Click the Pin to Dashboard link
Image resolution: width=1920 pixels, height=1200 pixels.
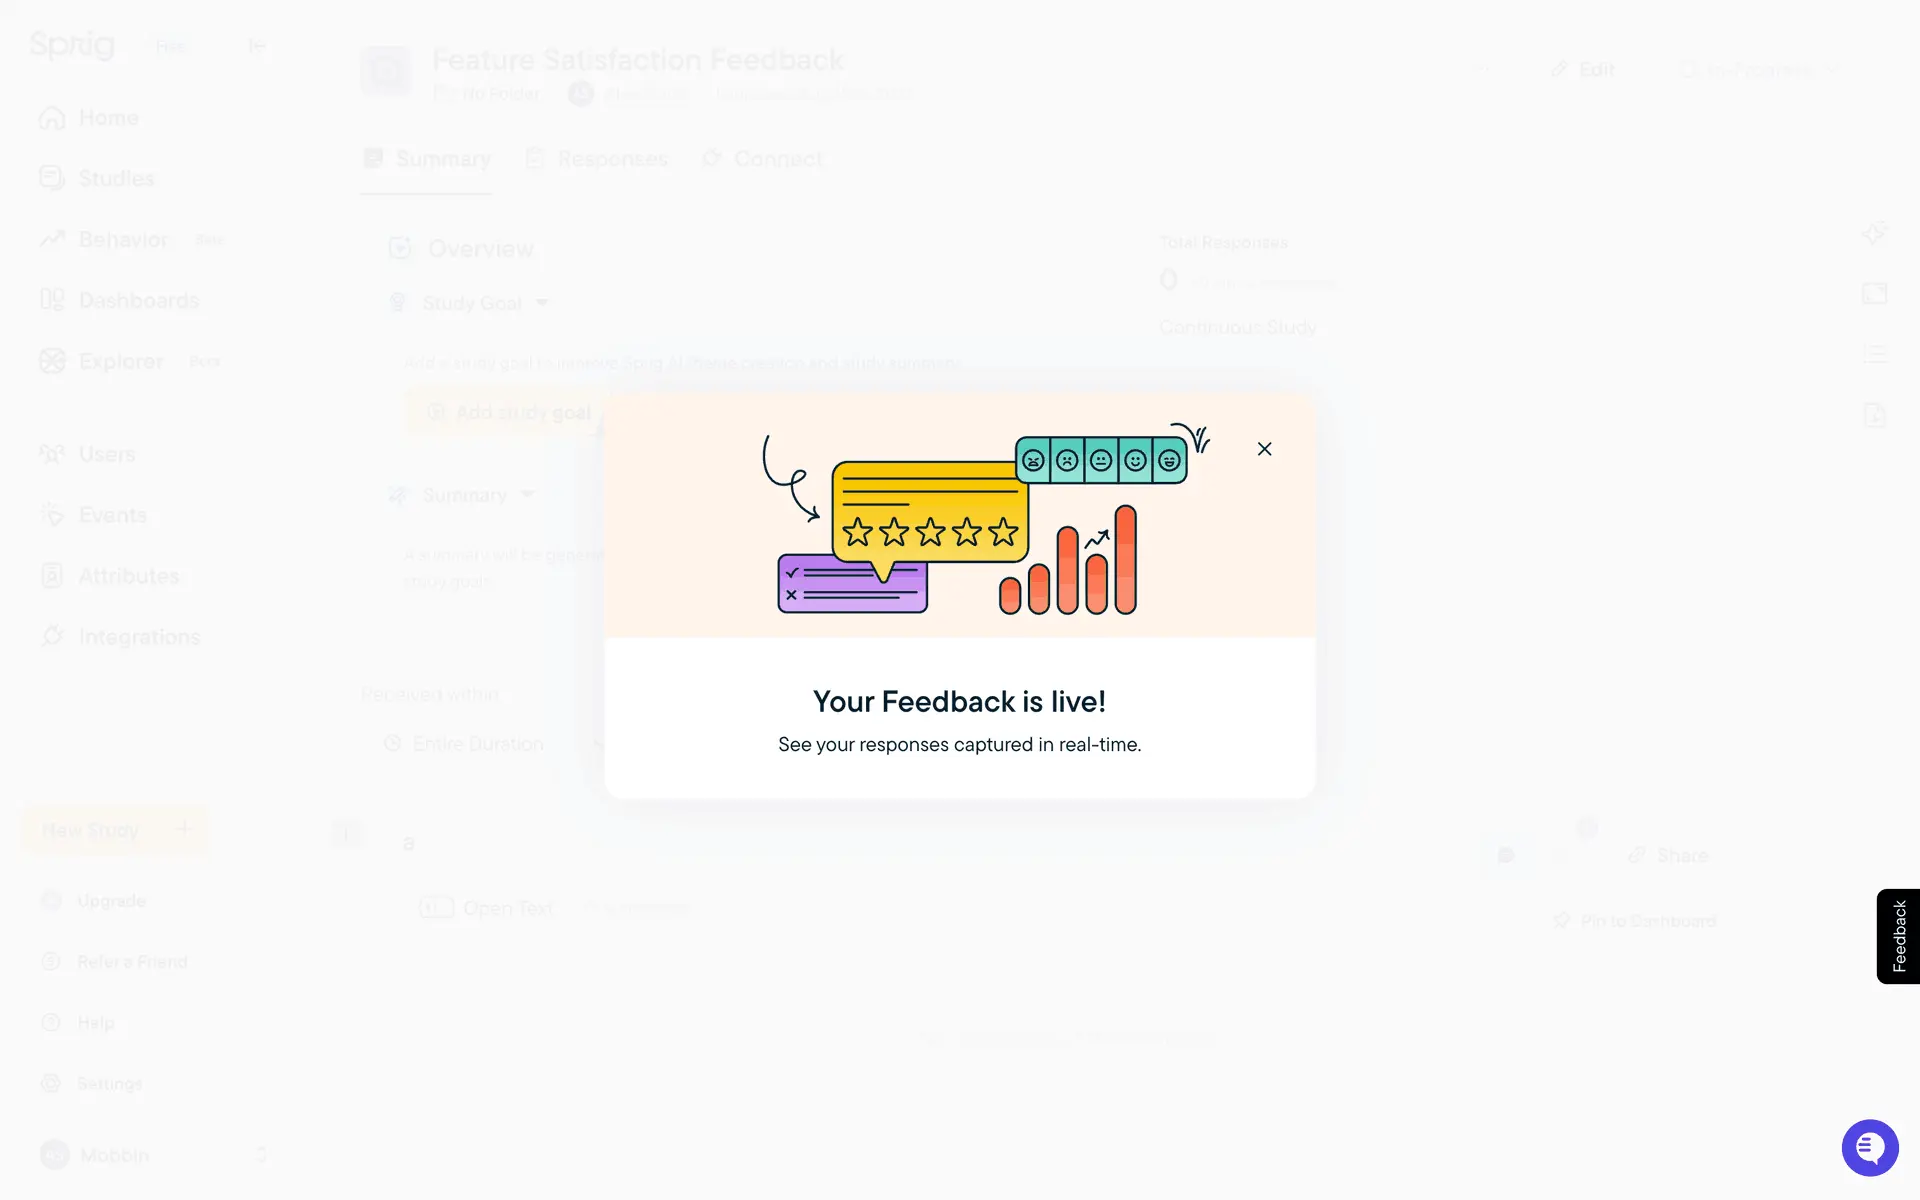(x=1636, y=920)
